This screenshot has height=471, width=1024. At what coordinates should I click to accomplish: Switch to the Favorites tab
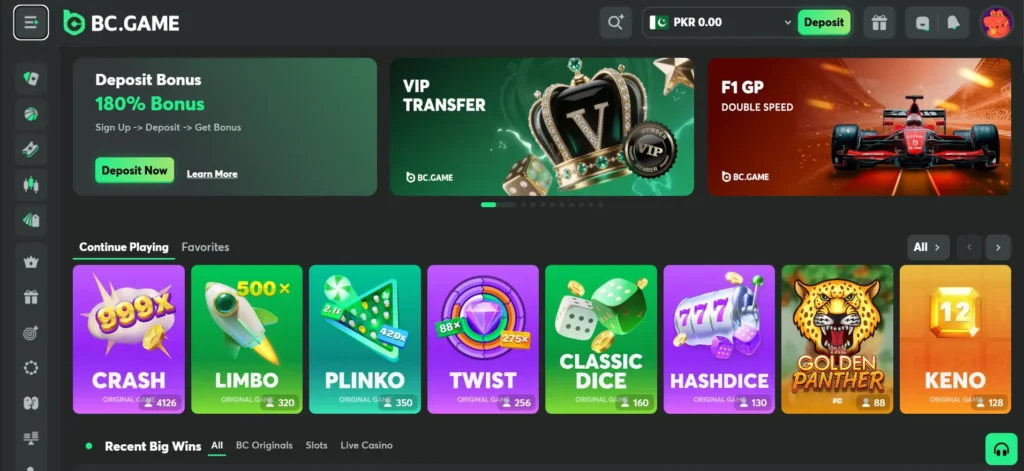pyautogui.click(x=205, y=247)
